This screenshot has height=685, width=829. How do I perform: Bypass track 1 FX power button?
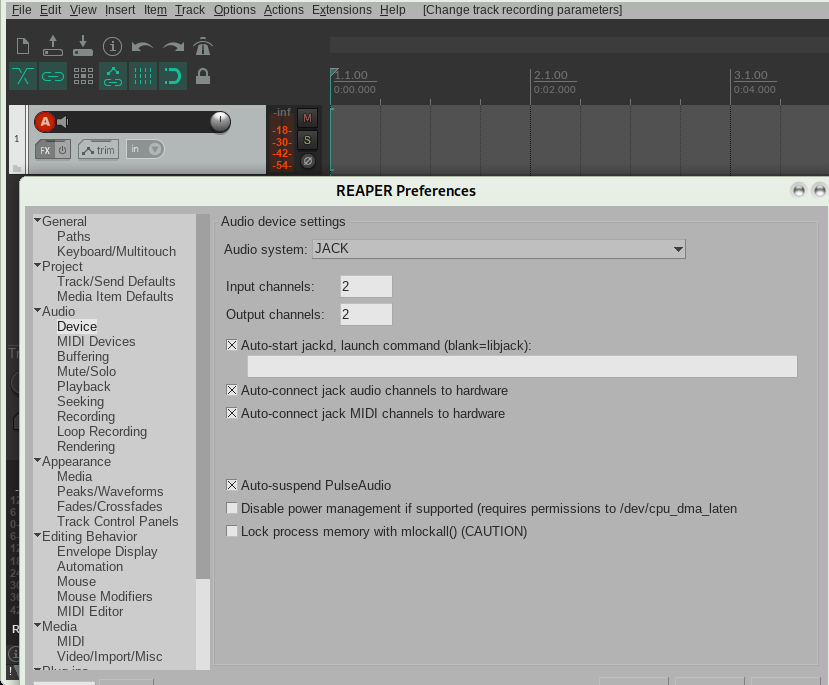(62, 150)
